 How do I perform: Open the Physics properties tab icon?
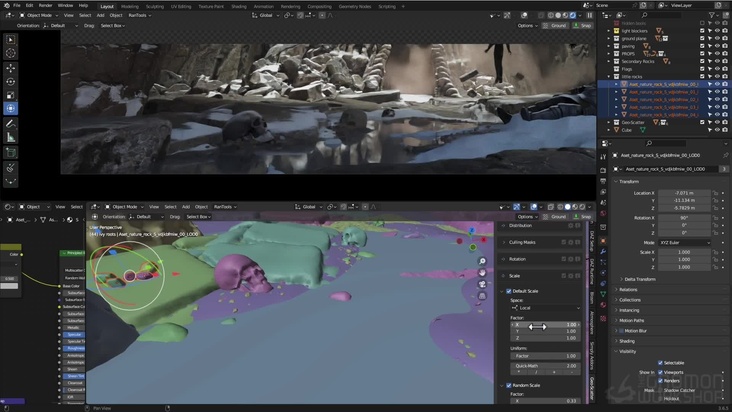pyautogui.click(x=603, y=273)
